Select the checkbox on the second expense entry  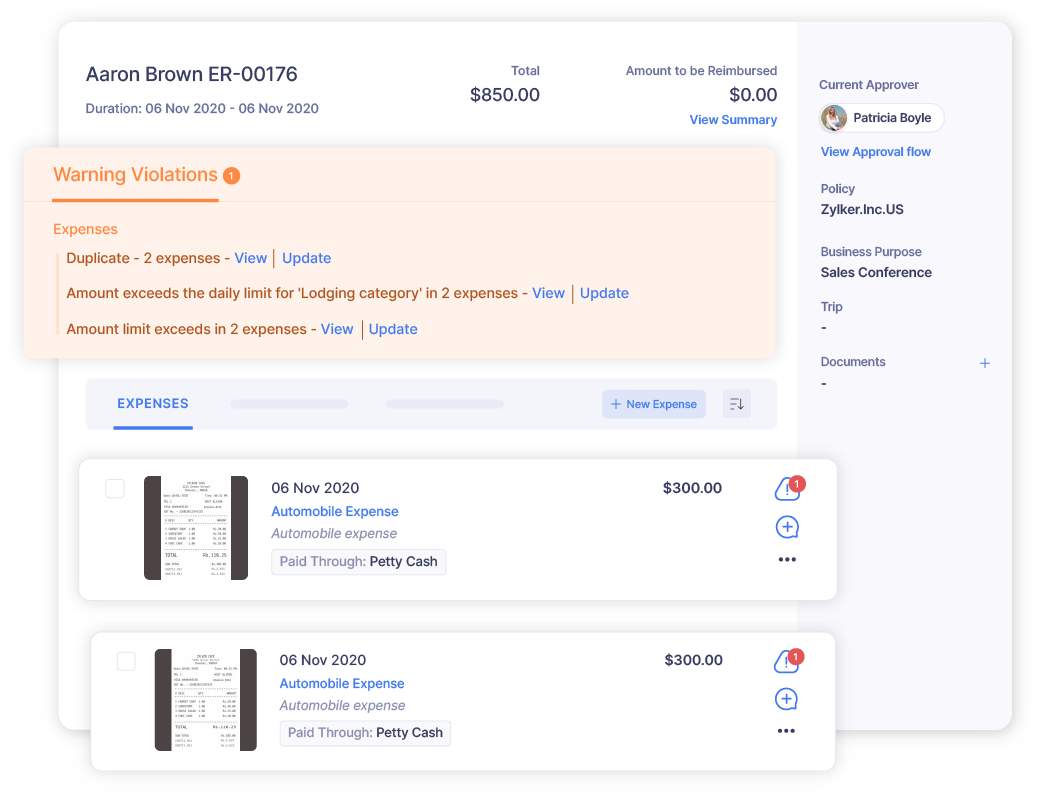point(126,660)
